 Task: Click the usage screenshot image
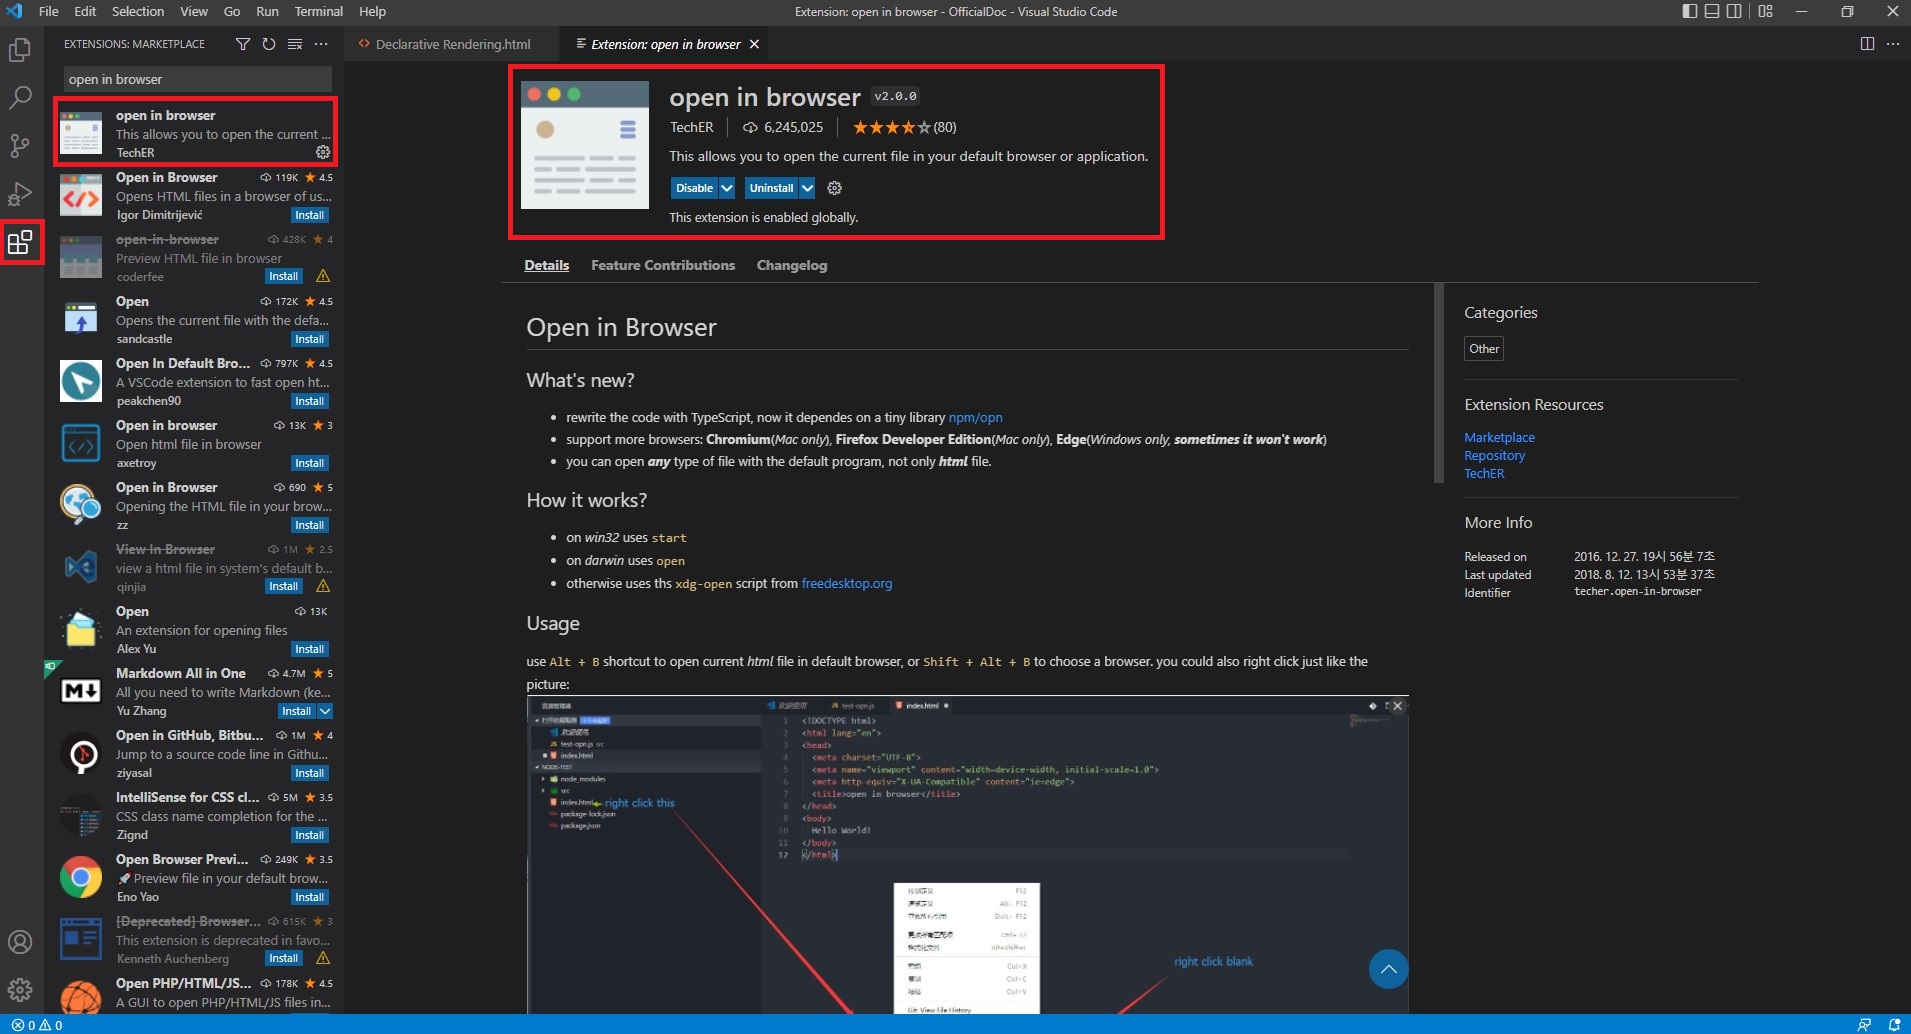(x=967, y=855)
